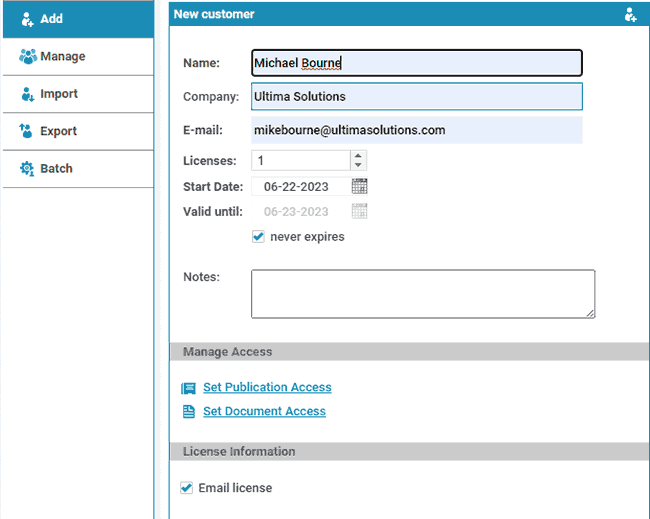Click the Notes resize handle corner
The width and height of the screenshot is (650, 519).
point(590,314)
